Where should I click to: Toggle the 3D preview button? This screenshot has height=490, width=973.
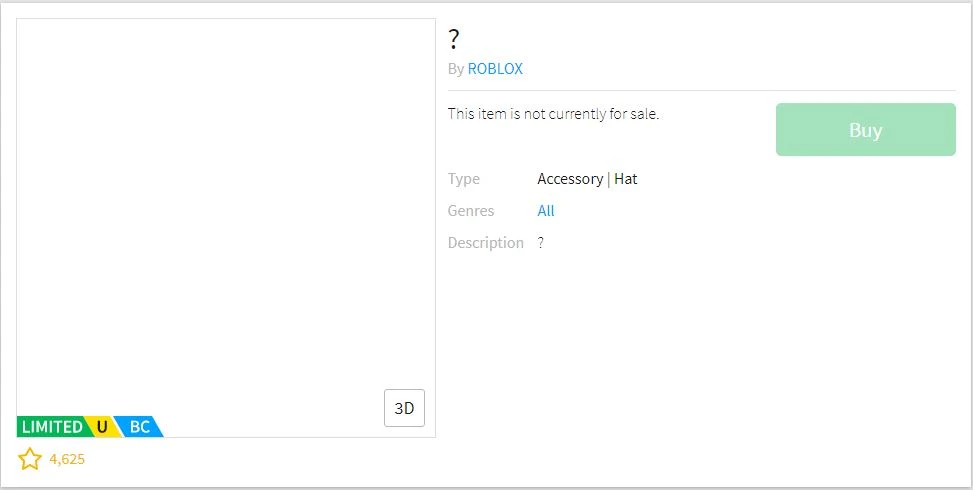404,408
